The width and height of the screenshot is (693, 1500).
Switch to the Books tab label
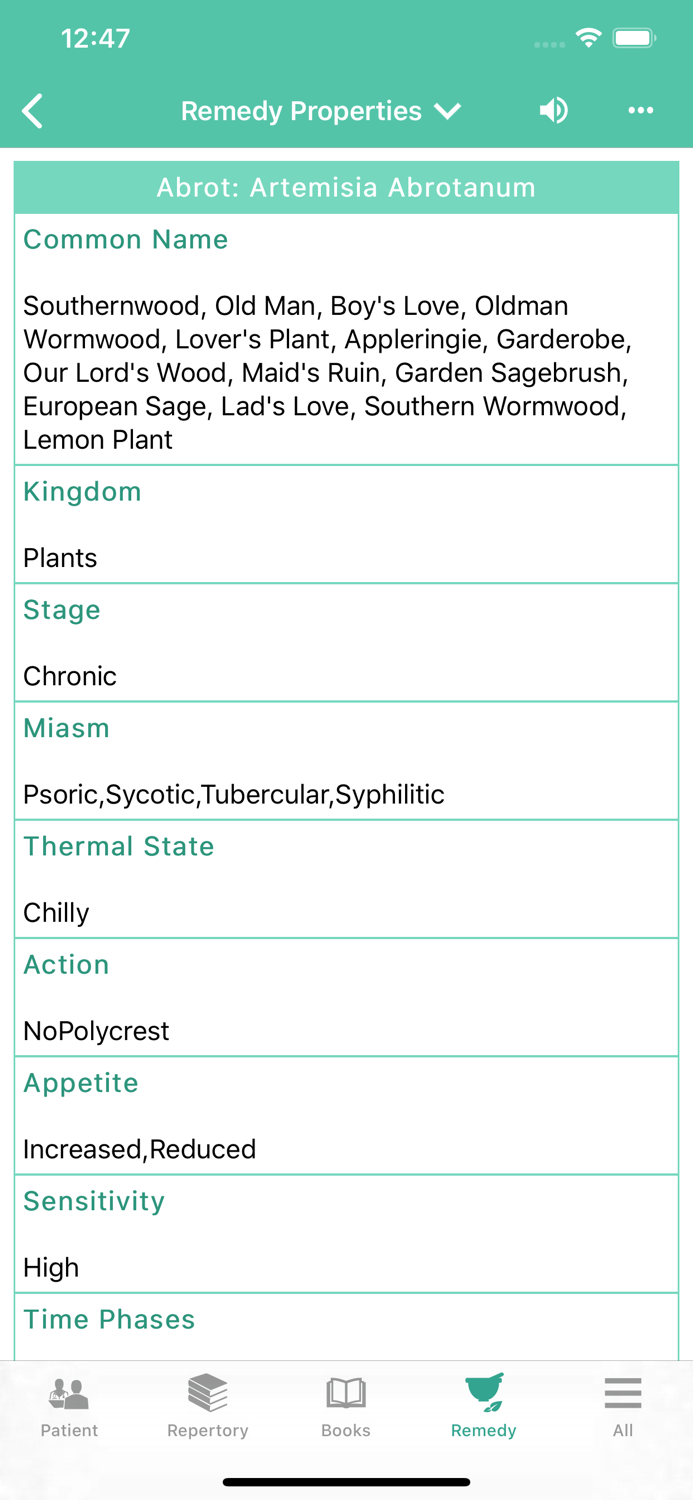click(346, 1431)
